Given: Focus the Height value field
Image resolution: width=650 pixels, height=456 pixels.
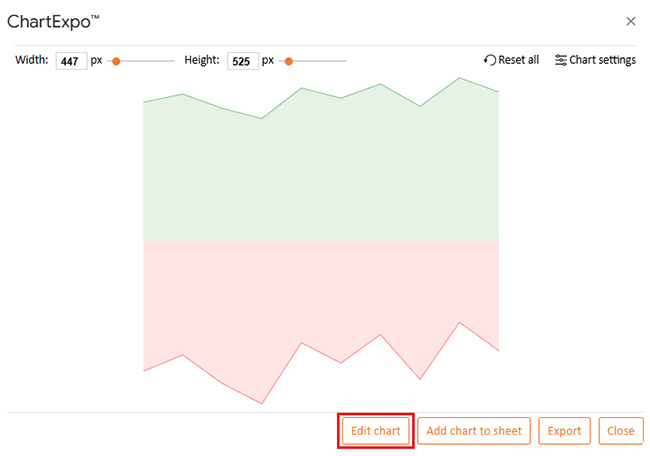Looking at the screenshot, I should [x=243, y=61].
